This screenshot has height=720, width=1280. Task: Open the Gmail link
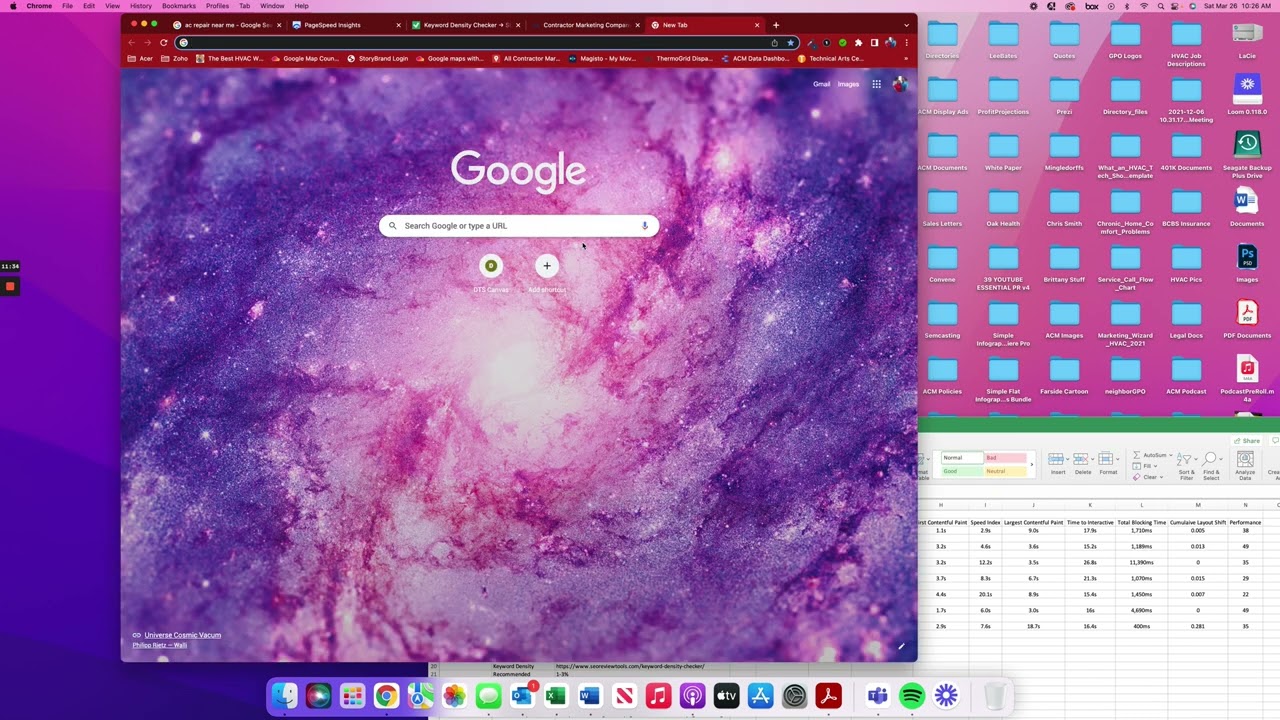821,84
